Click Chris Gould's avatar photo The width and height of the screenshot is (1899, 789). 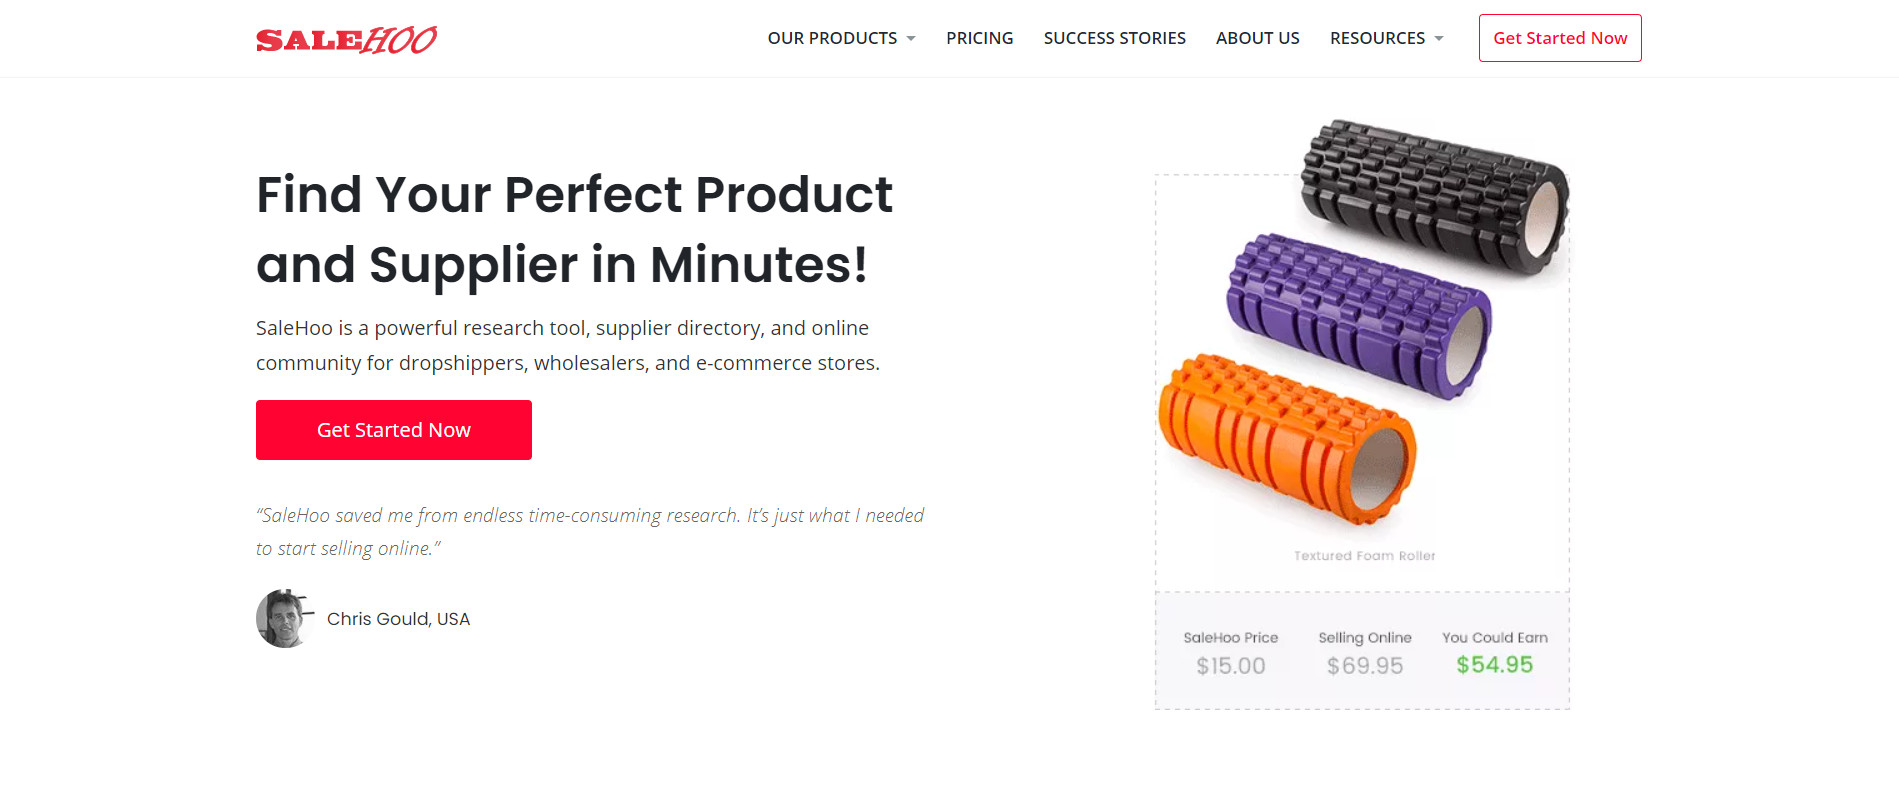[285, 619]
